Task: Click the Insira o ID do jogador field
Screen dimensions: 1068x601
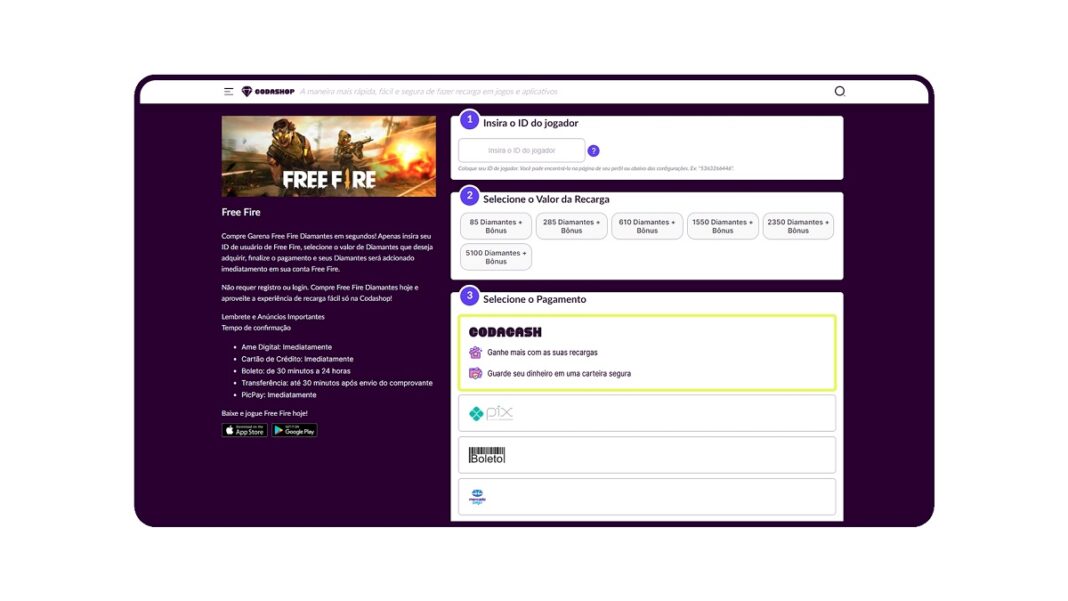Action: tap(521, 149)
